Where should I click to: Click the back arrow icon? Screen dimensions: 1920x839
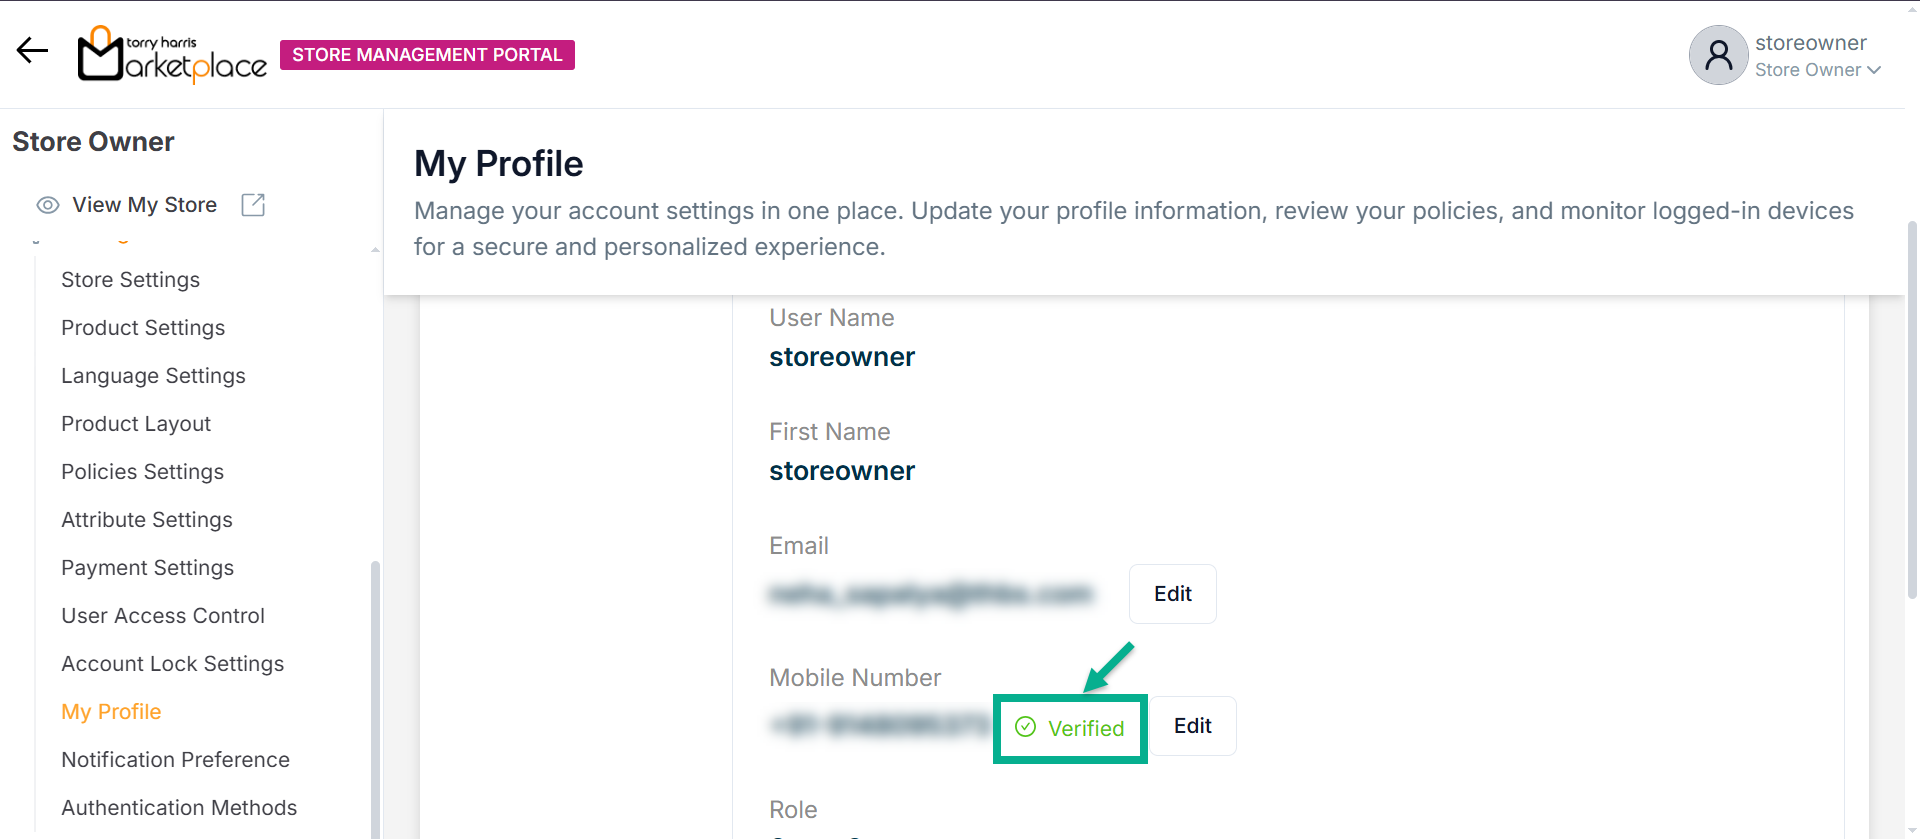(32, 50)
